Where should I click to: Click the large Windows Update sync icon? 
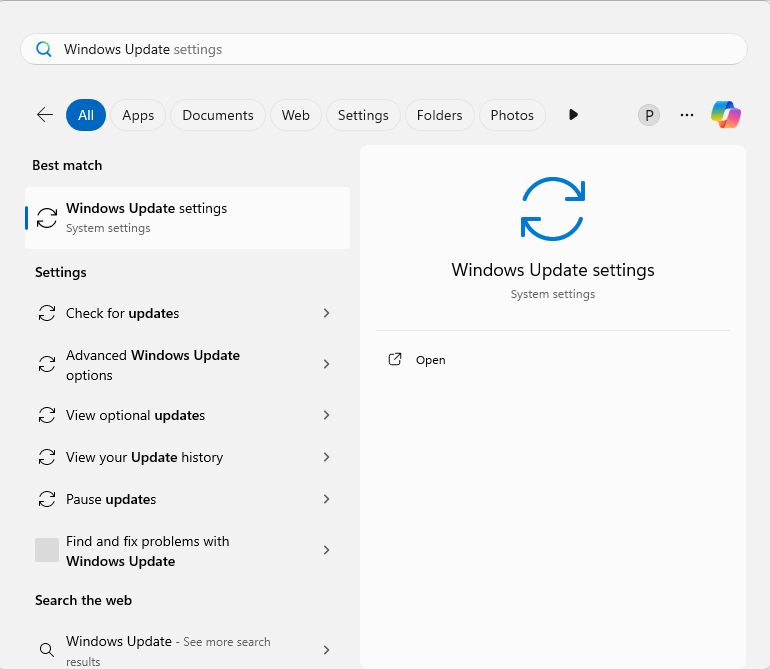pos(552,209)
